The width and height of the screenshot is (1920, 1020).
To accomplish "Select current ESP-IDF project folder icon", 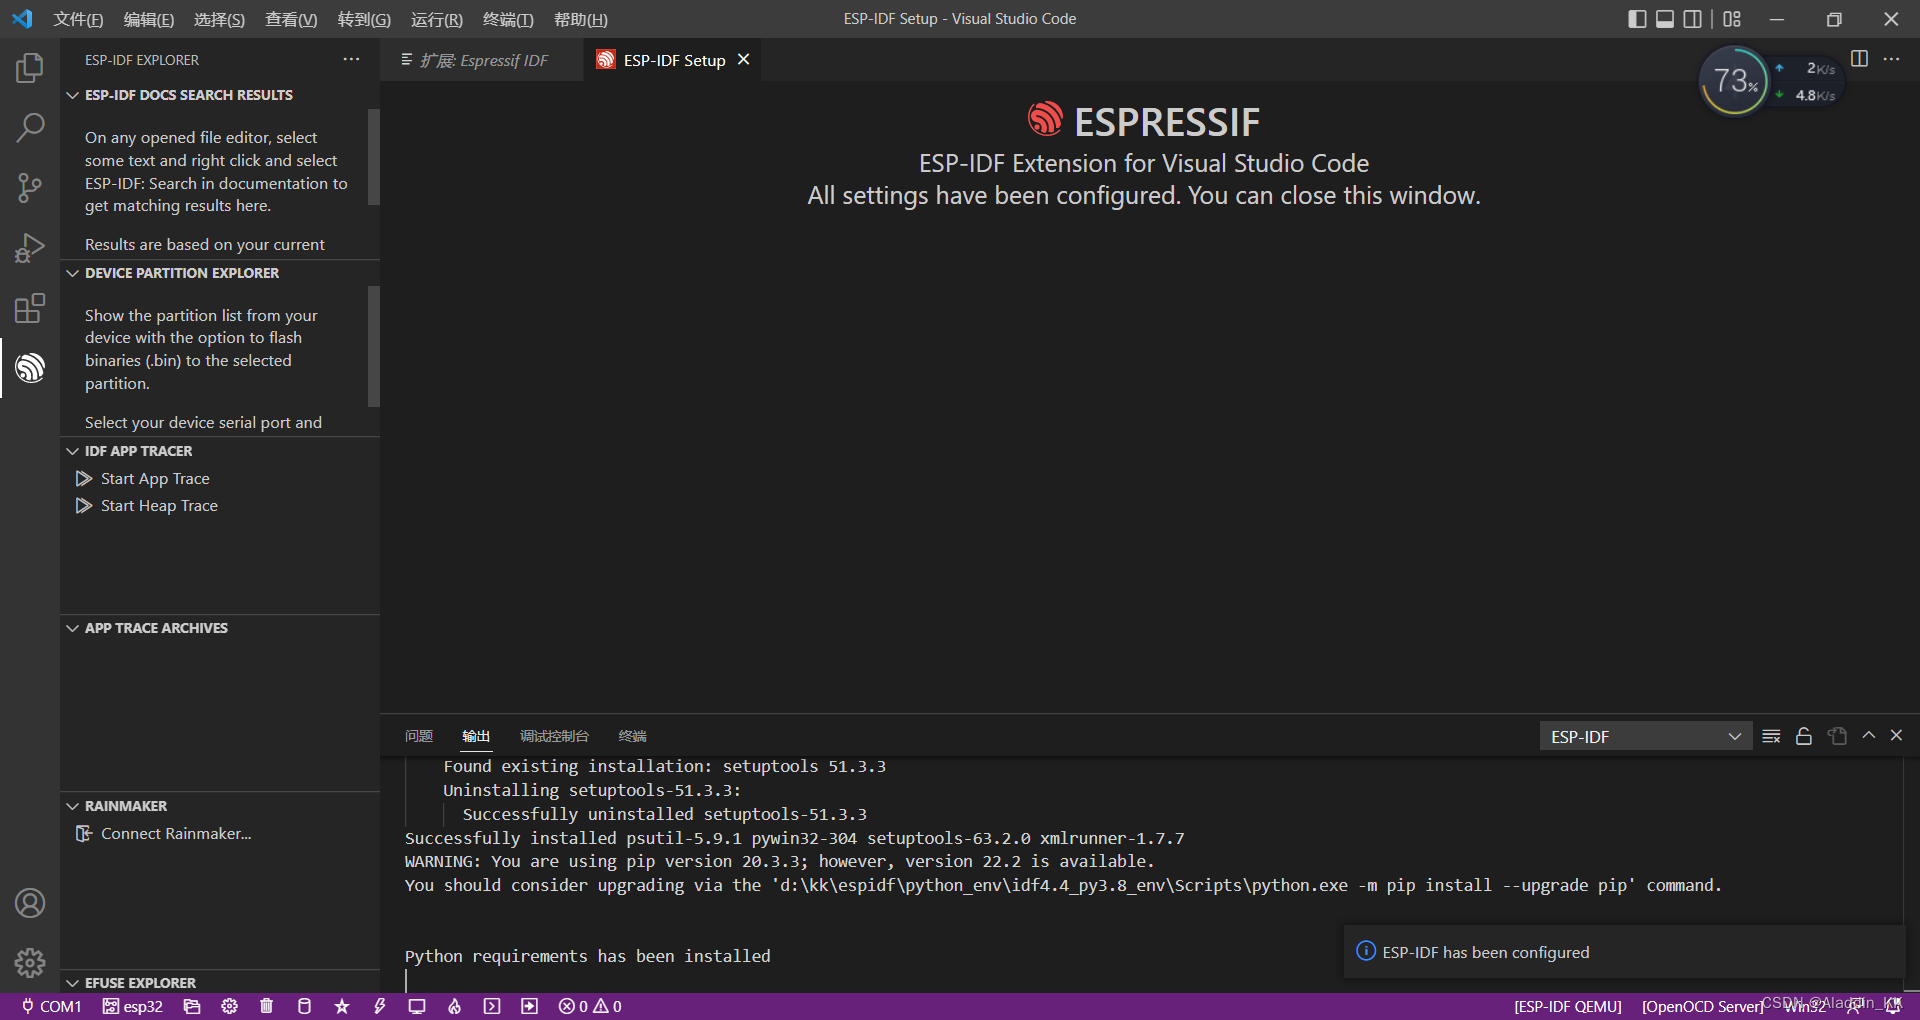I will pos(192,1006).
